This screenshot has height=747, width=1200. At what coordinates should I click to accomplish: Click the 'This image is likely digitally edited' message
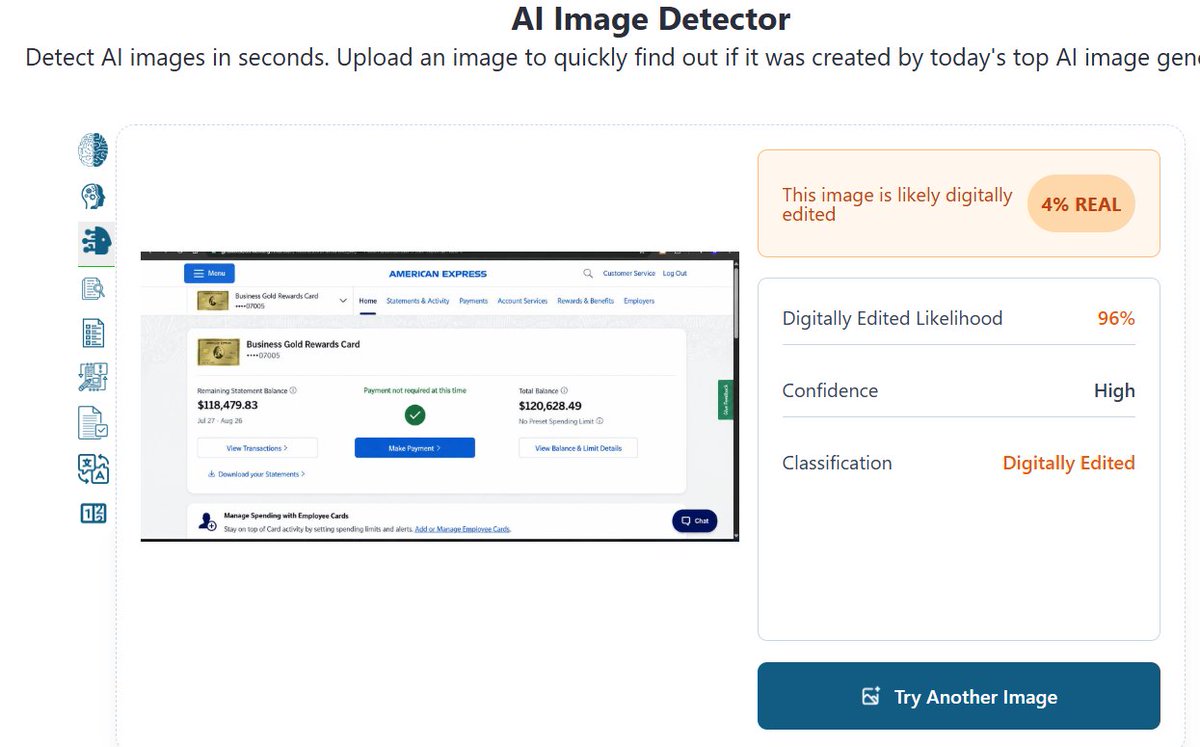click(x=897, y=204)
